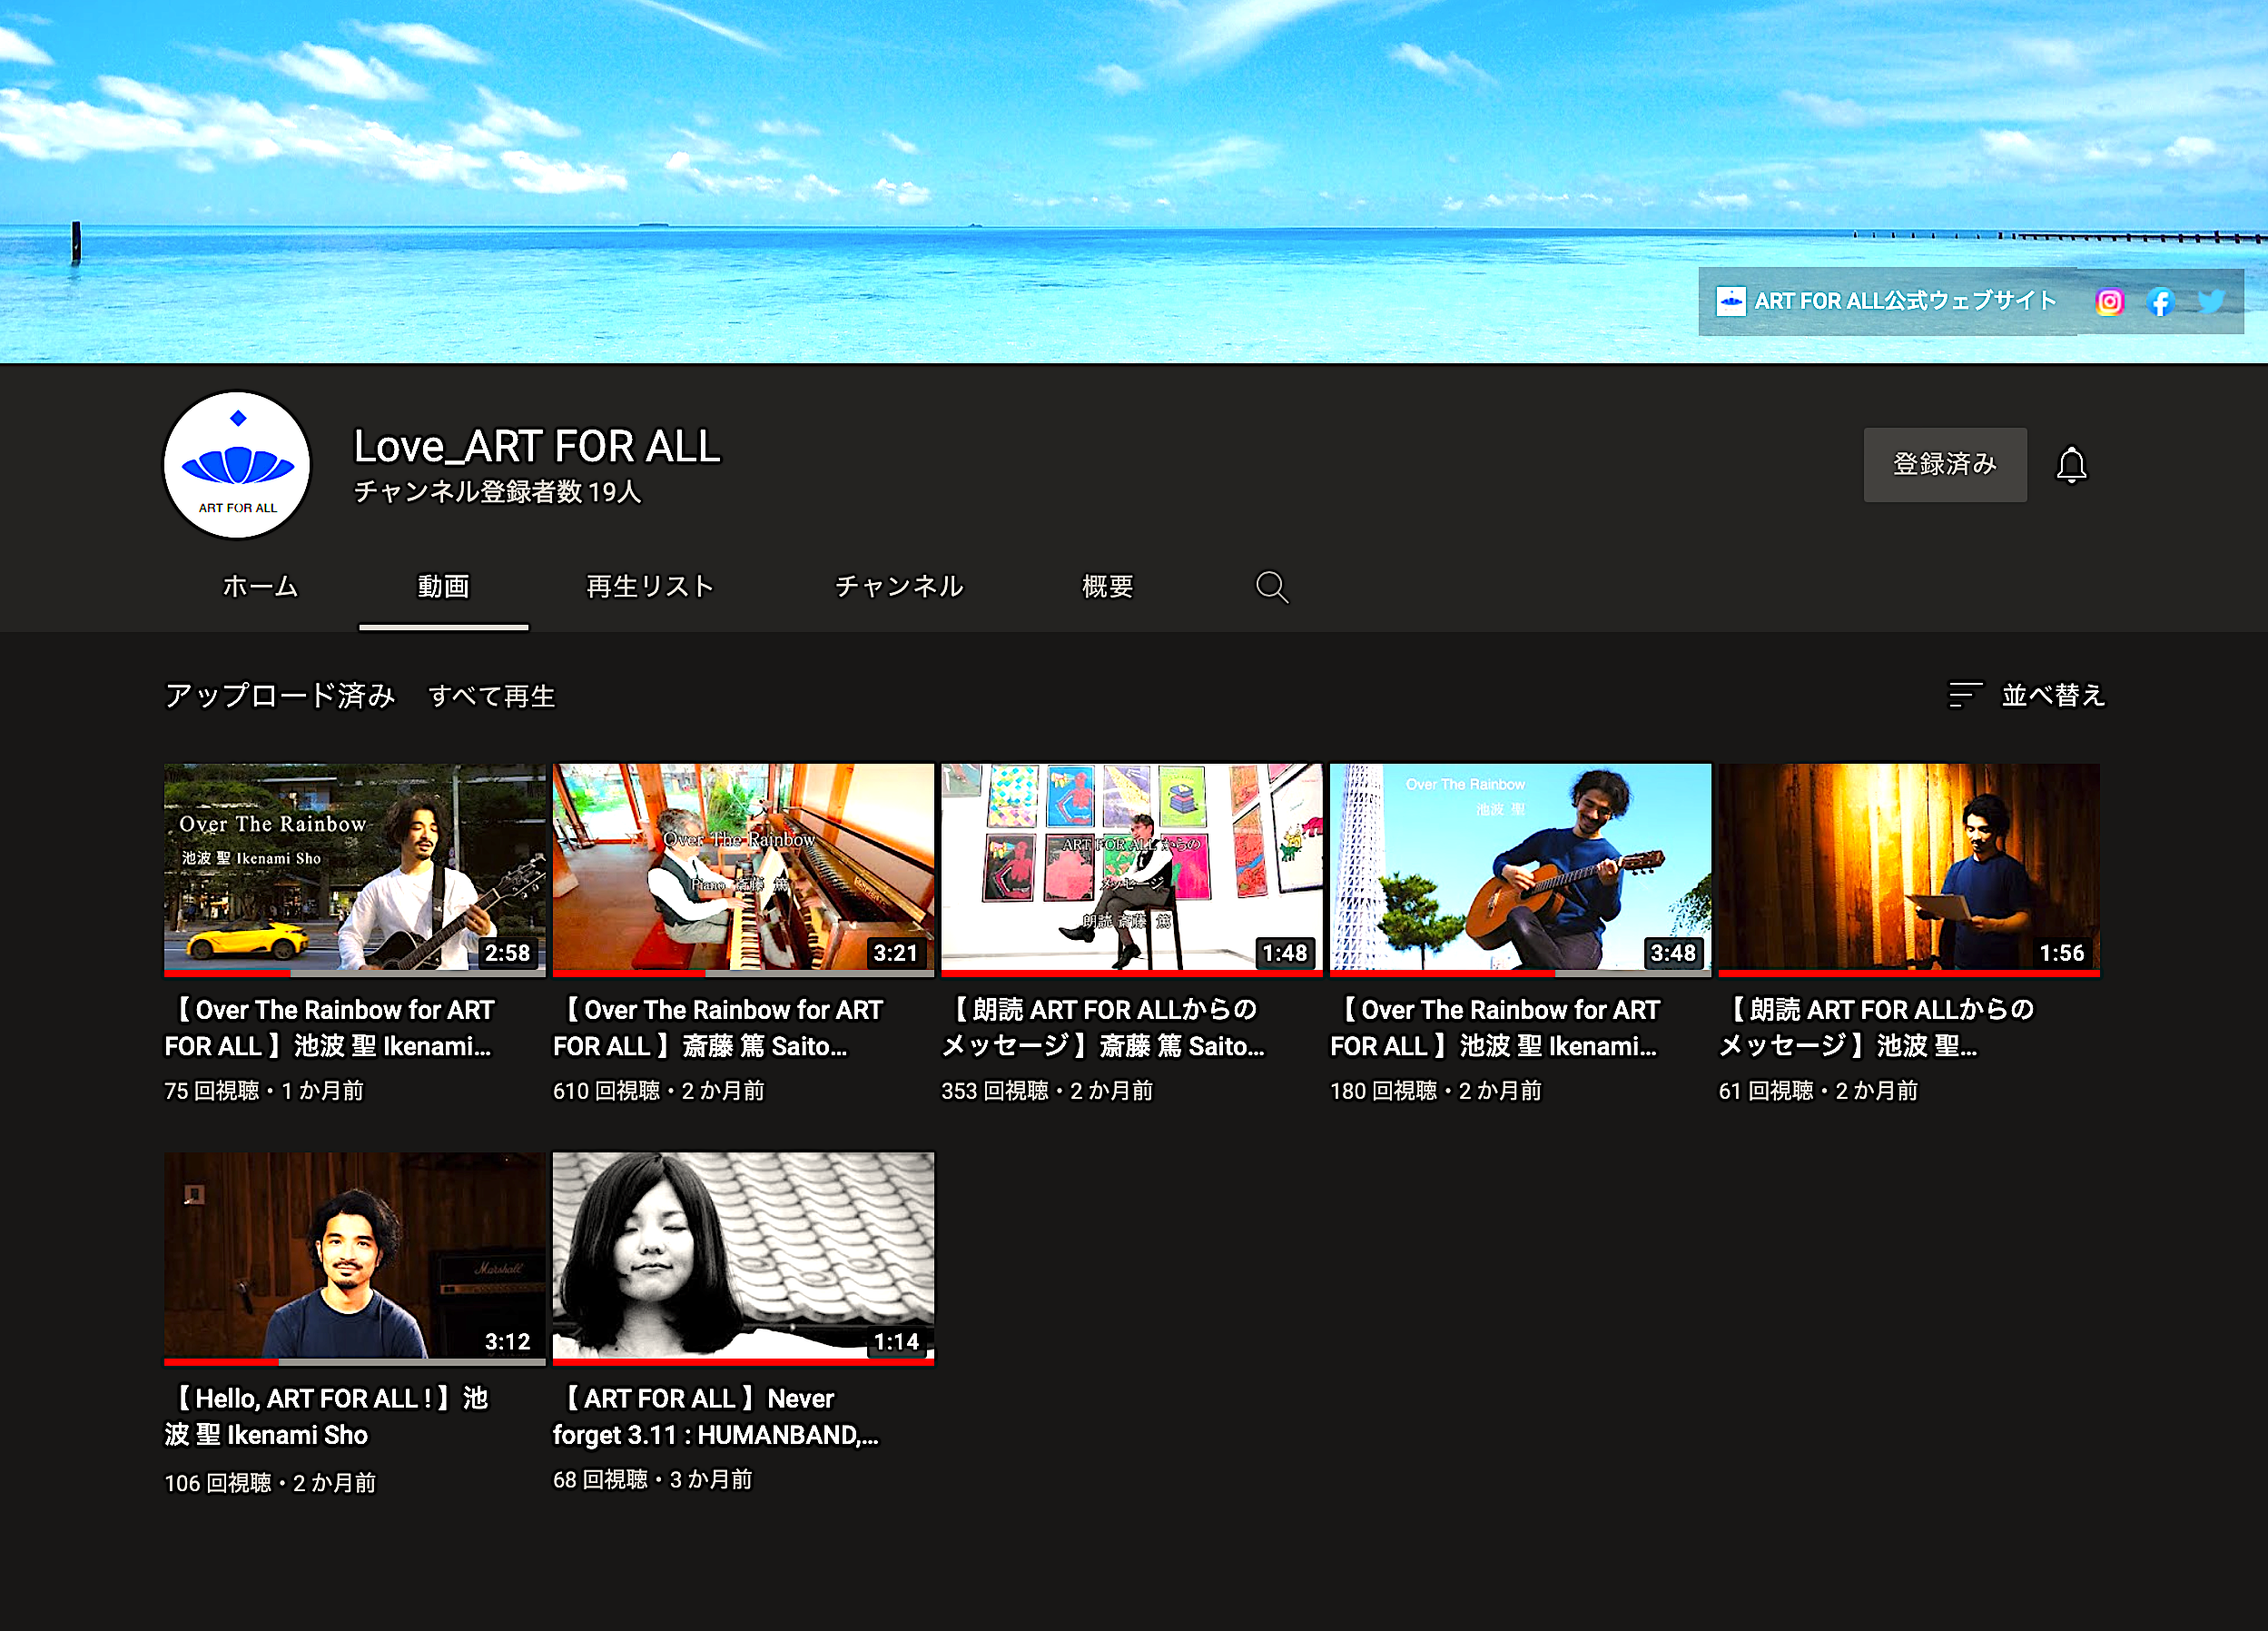Image resolution: width=2268 pixels, height=1631 pixels.
Task: Click the 68 回視聴・3 か月前 text
Action: (653, 1480)
